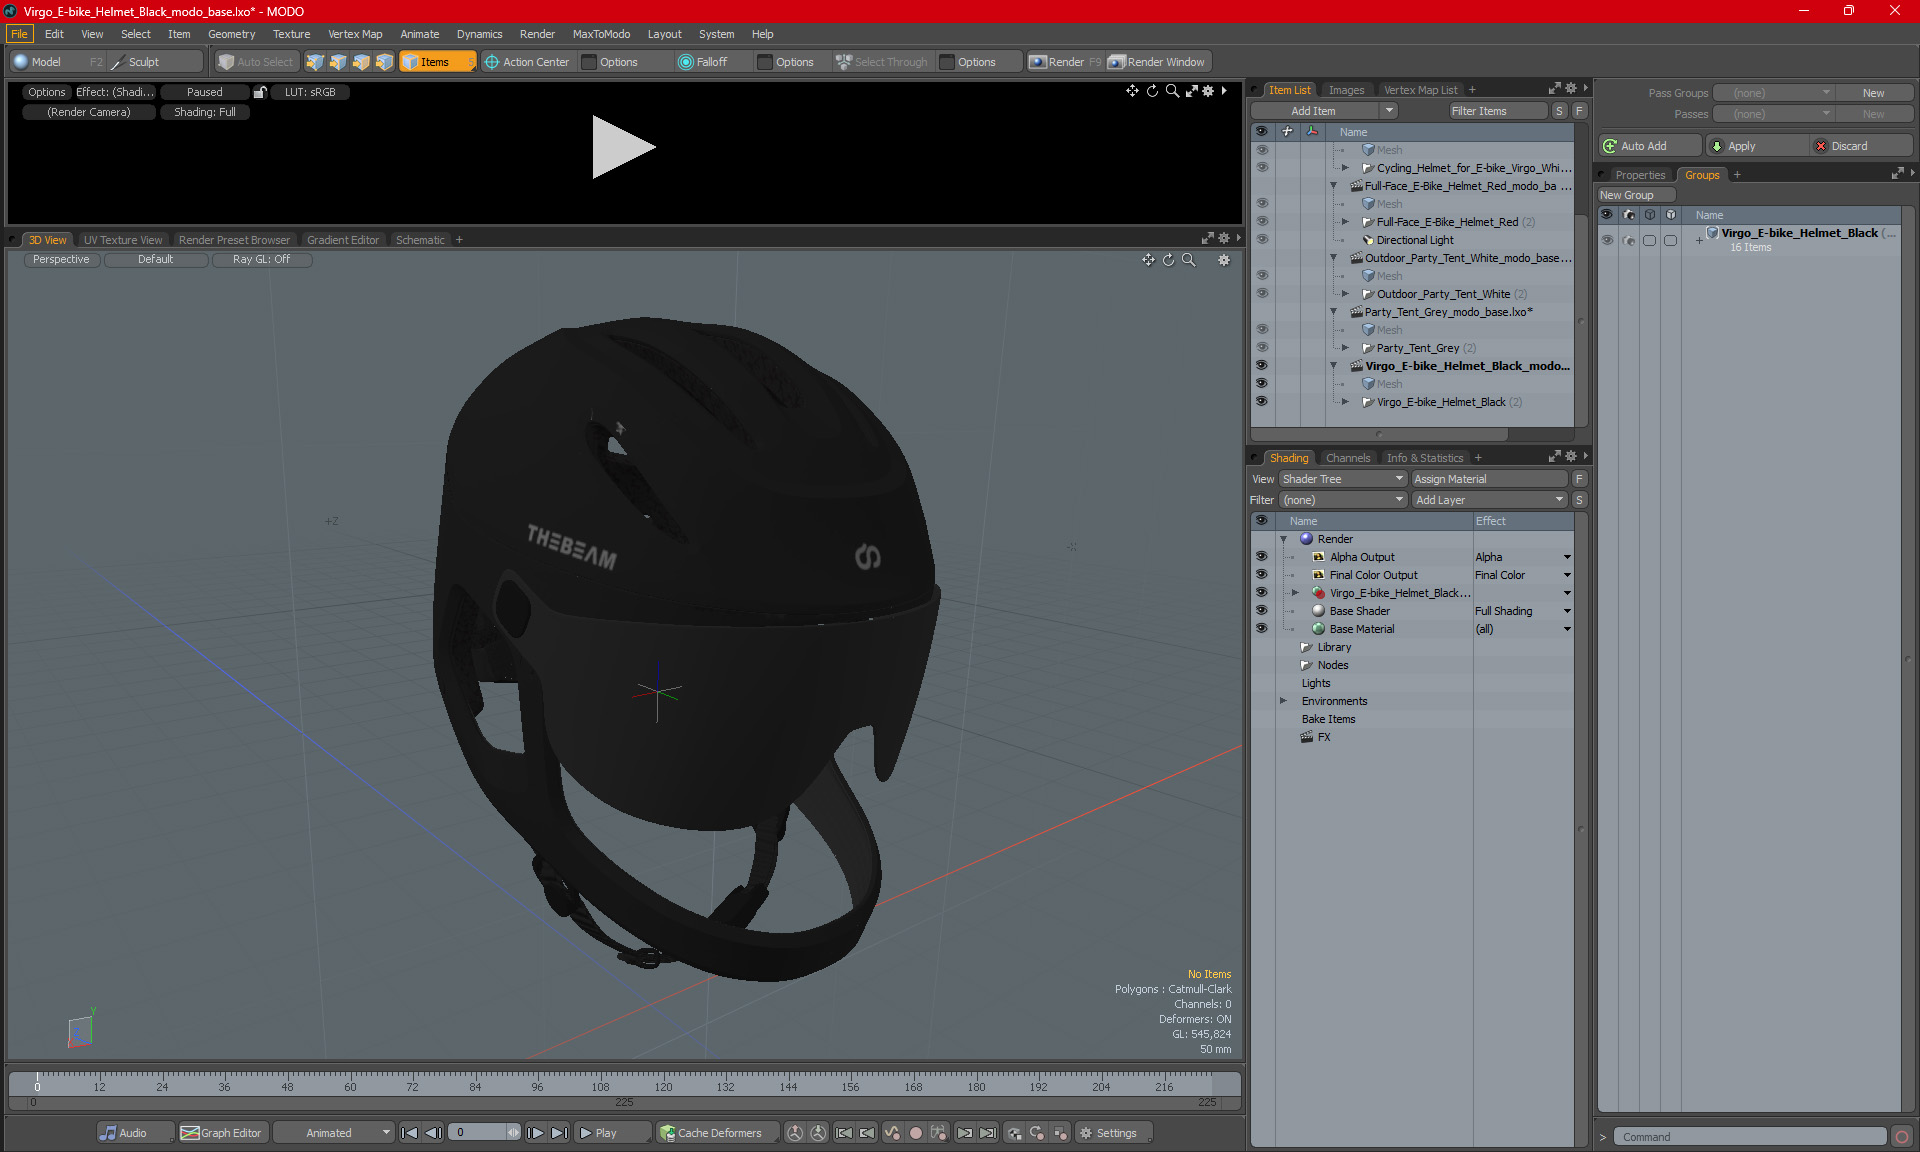Viewport: 1920px width, 1152px height.
Task: Click the Command input field
Action: (x=1750, y=1137)
